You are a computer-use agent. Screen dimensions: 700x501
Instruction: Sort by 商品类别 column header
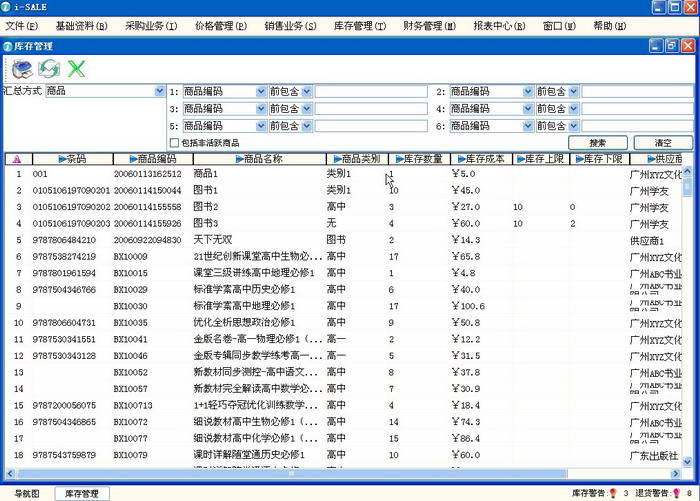[357, 159]
